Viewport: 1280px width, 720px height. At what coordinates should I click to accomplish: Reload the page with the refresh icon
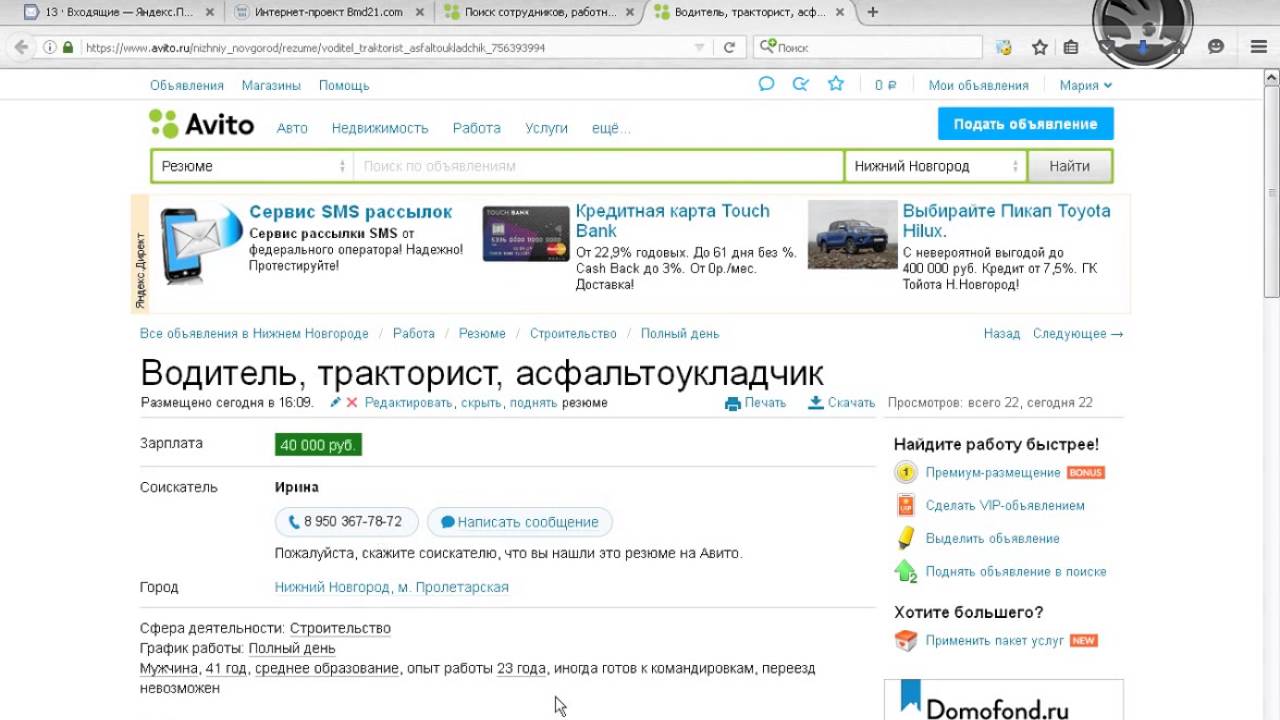729,47
